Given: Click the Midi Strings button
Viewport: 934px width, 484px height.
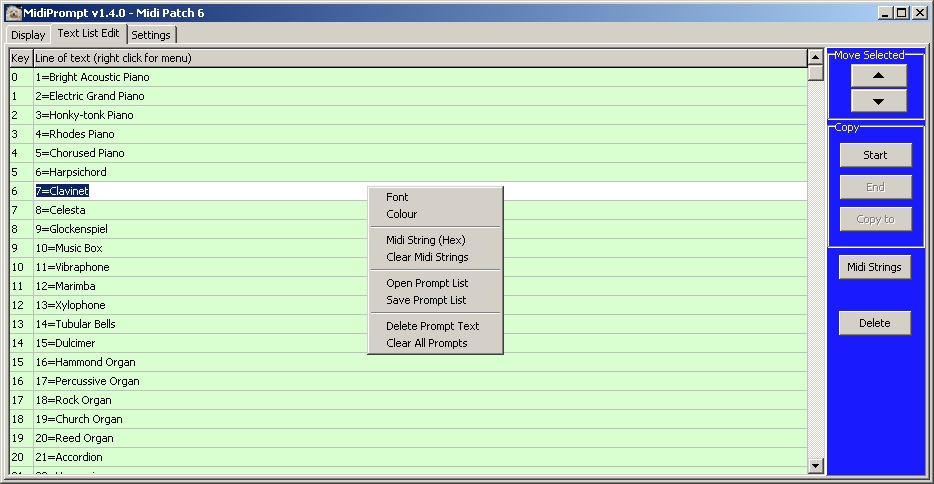Looking at the screenshot, I should pos(874,267).
